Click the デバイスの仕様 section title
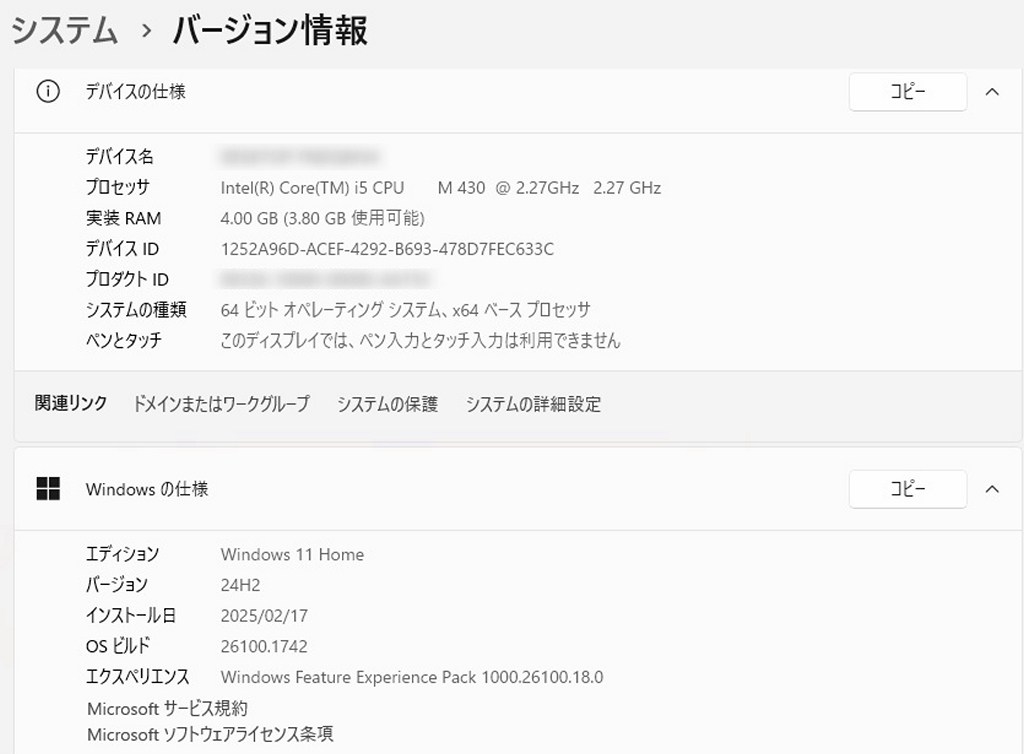1024x754 pixels. click(x=136, y=91)
